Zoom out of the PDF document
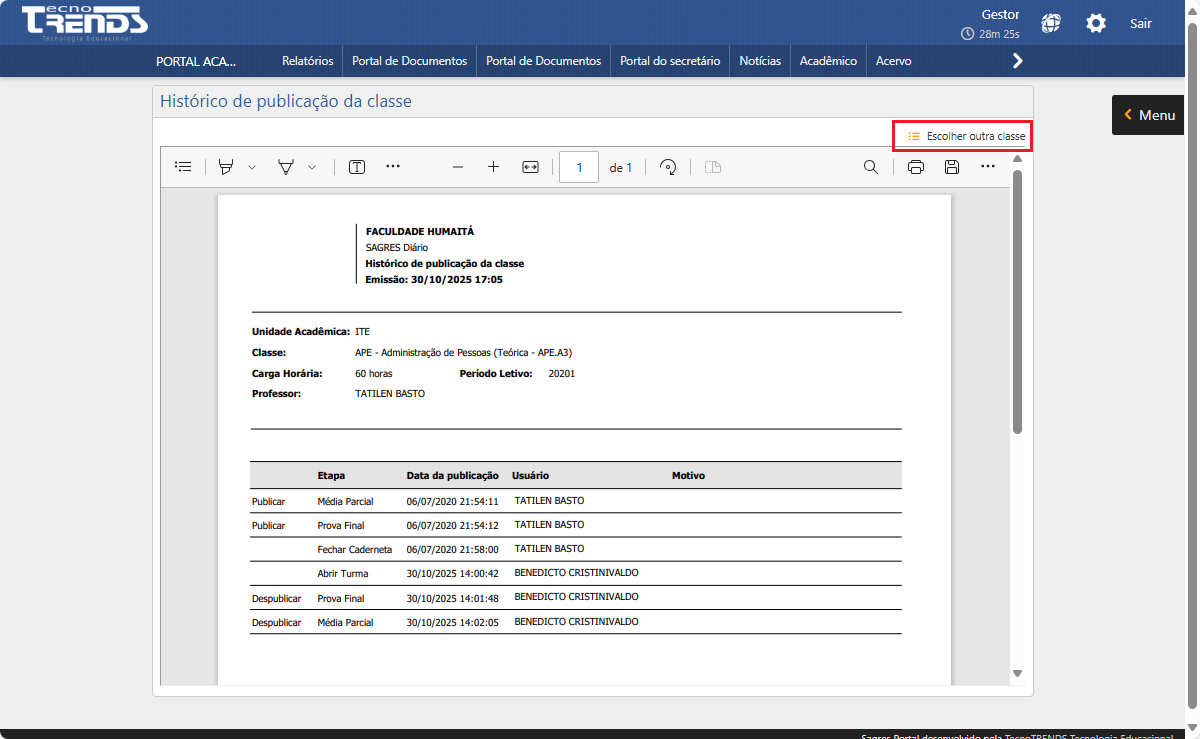 [458, 167]
